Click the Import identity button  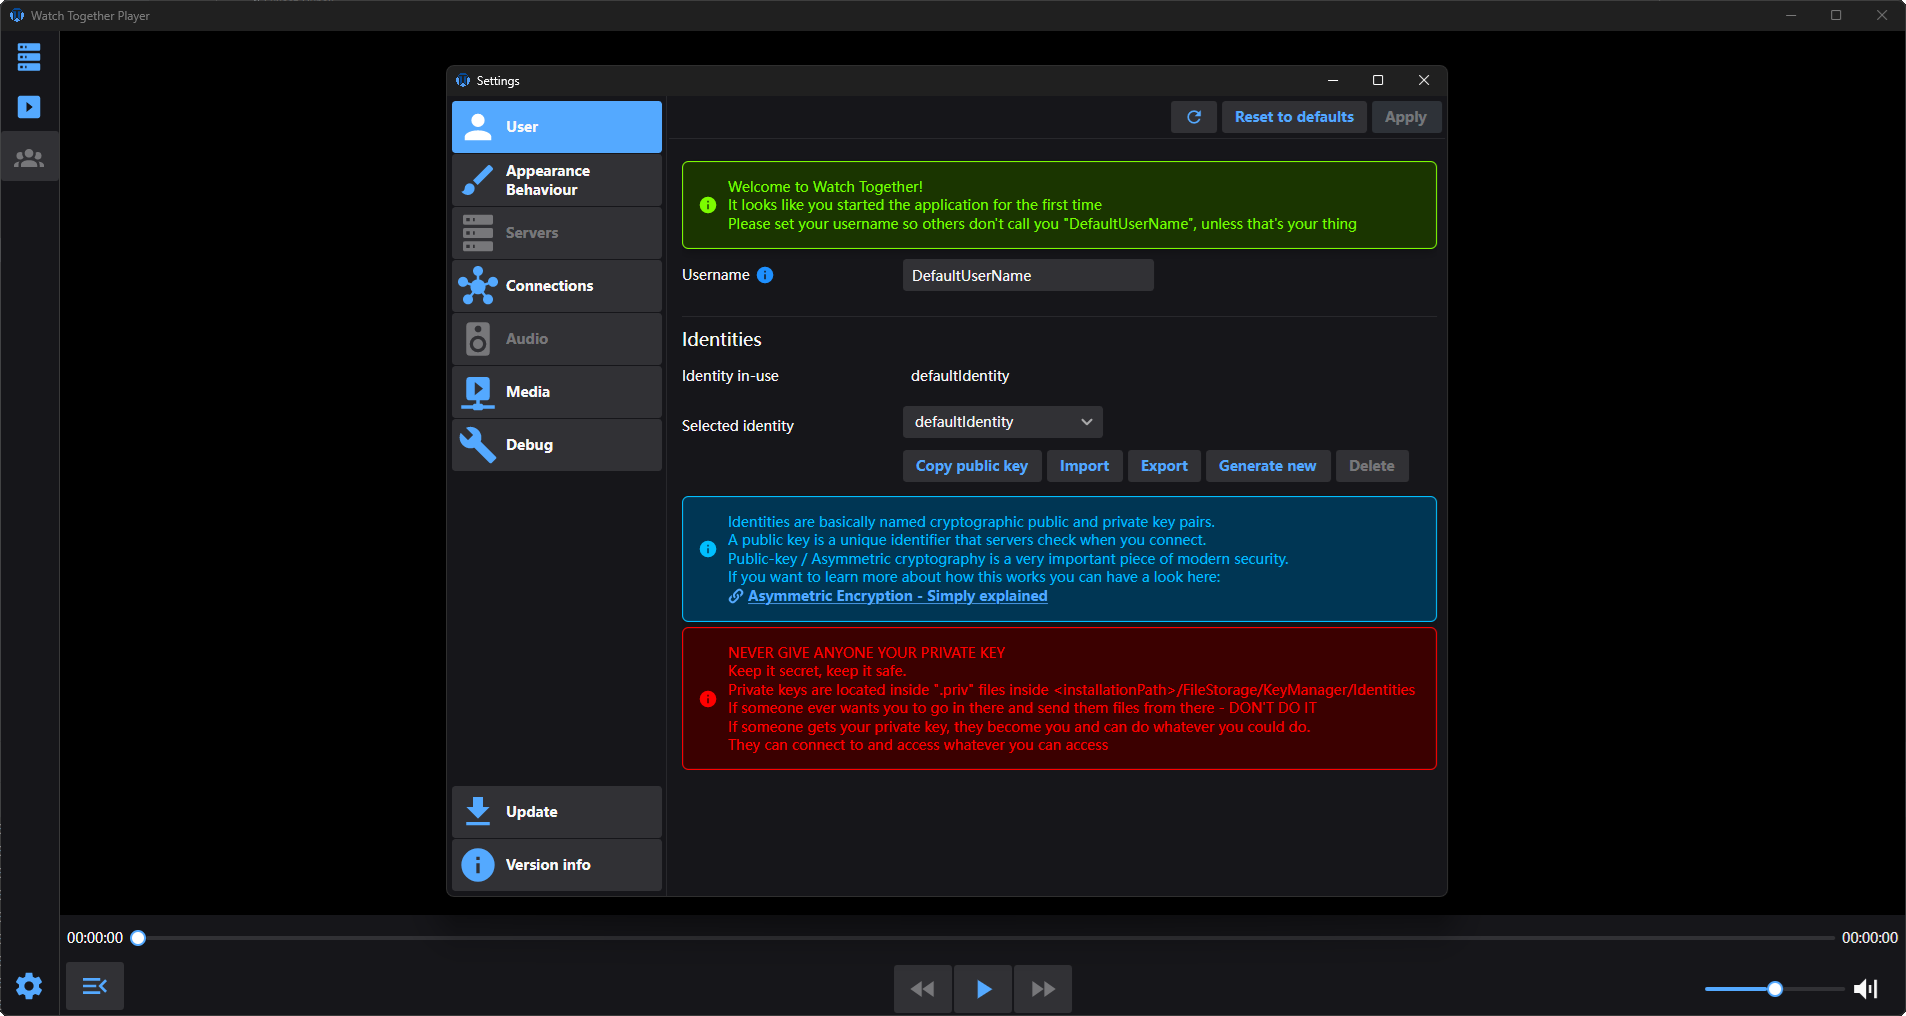1084,466
